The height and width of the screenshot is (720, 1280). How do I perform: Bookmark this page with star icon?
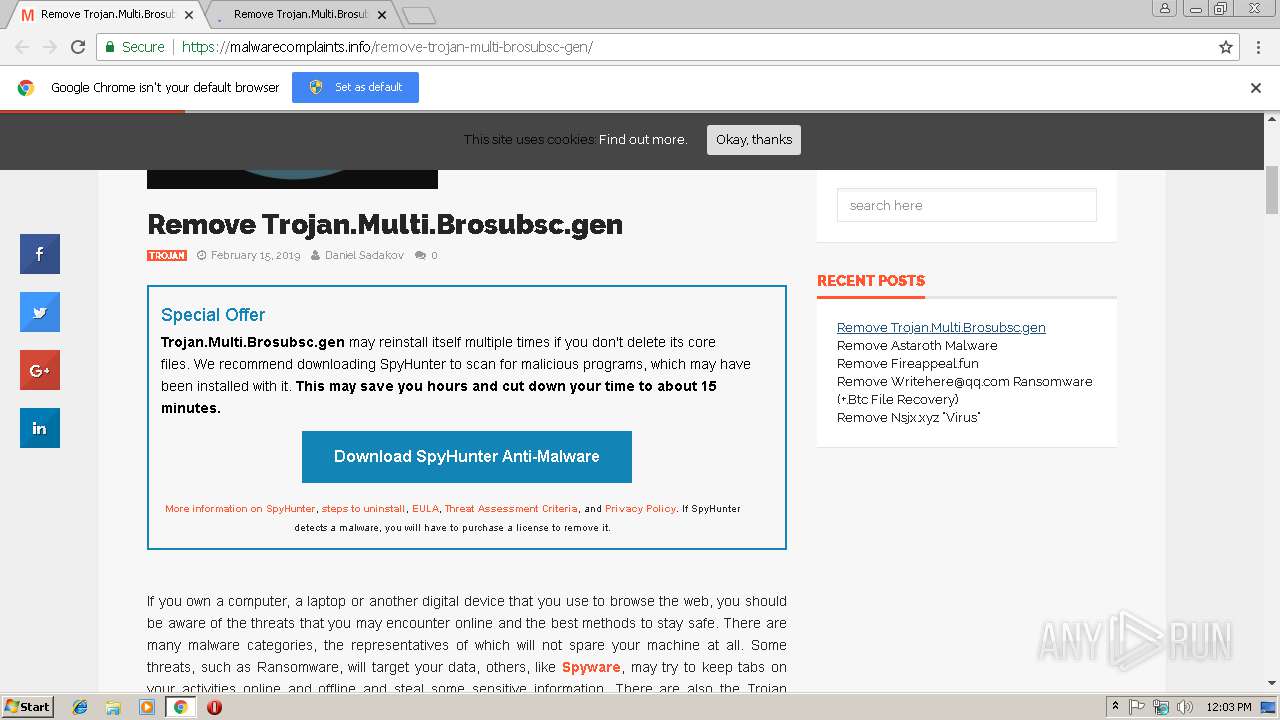1226,47
